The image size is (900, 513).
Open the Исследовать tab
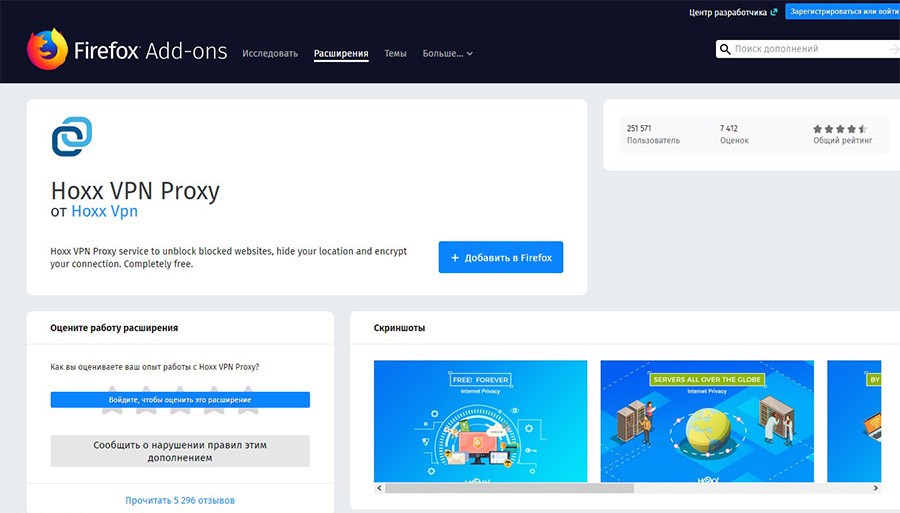[x=270, y=53]
